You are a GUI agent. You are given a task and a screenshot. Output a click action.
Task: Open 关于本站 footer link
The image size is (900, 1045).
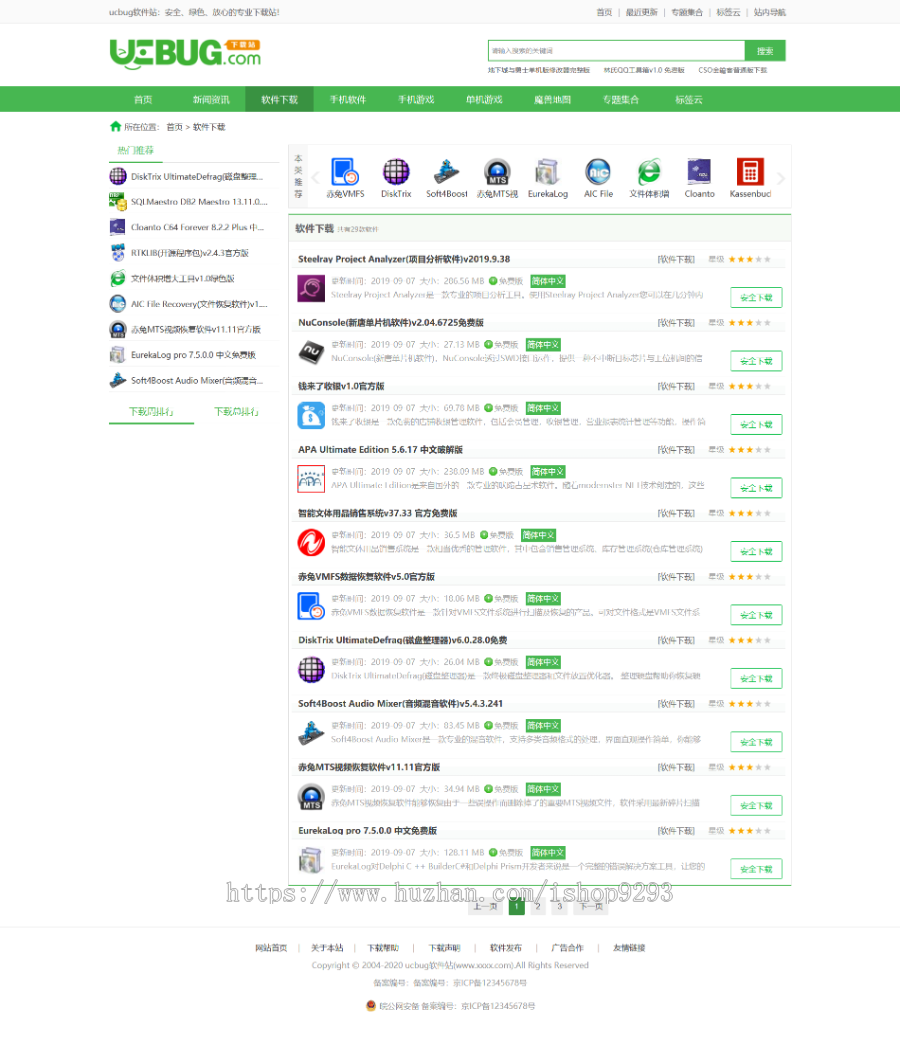327,948
